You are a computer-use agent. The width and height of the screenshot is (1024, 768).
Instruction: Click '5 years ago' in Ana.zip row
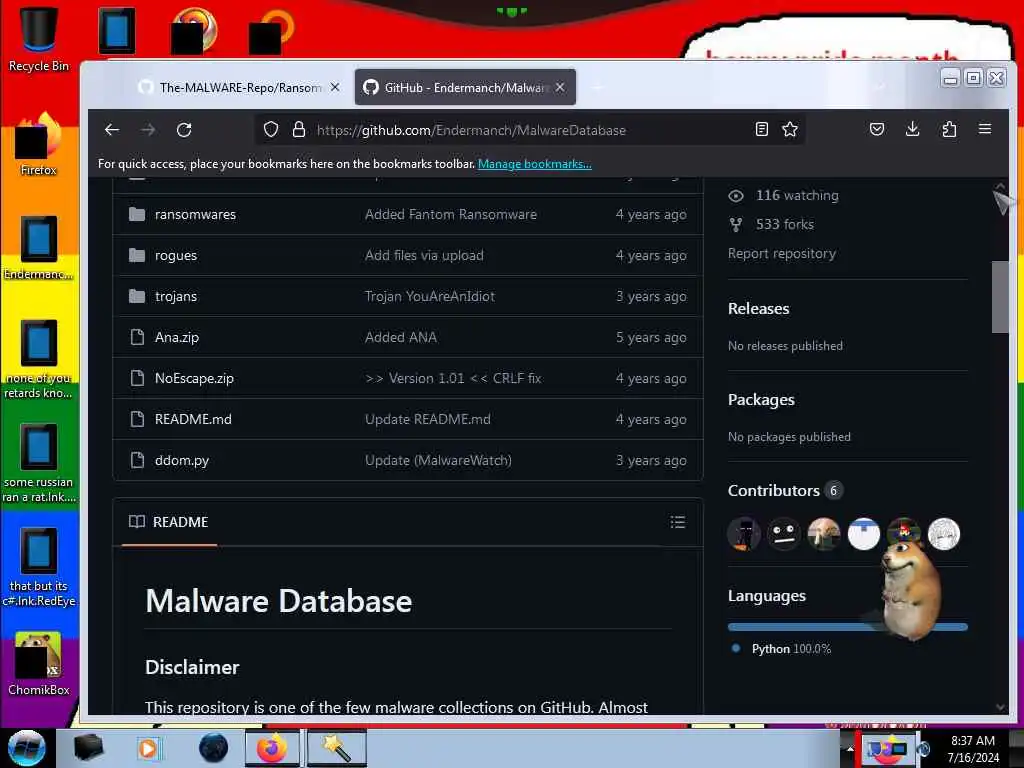coord(650,337)
